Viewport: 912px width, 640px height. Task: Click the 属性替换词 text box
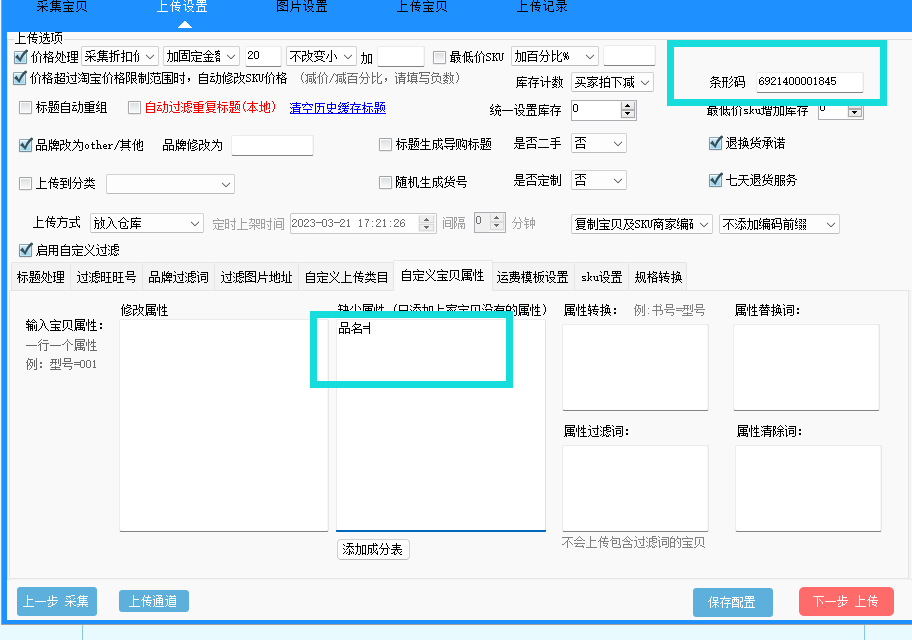[806, 367]
